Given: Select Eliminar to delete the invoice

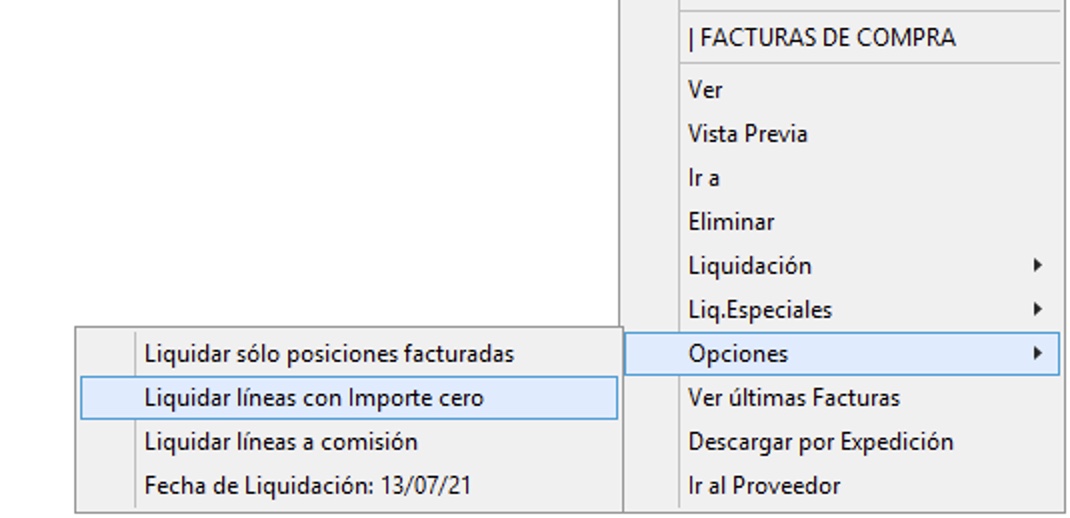Looking at the screenshot, I should click(x=731, y=222).
